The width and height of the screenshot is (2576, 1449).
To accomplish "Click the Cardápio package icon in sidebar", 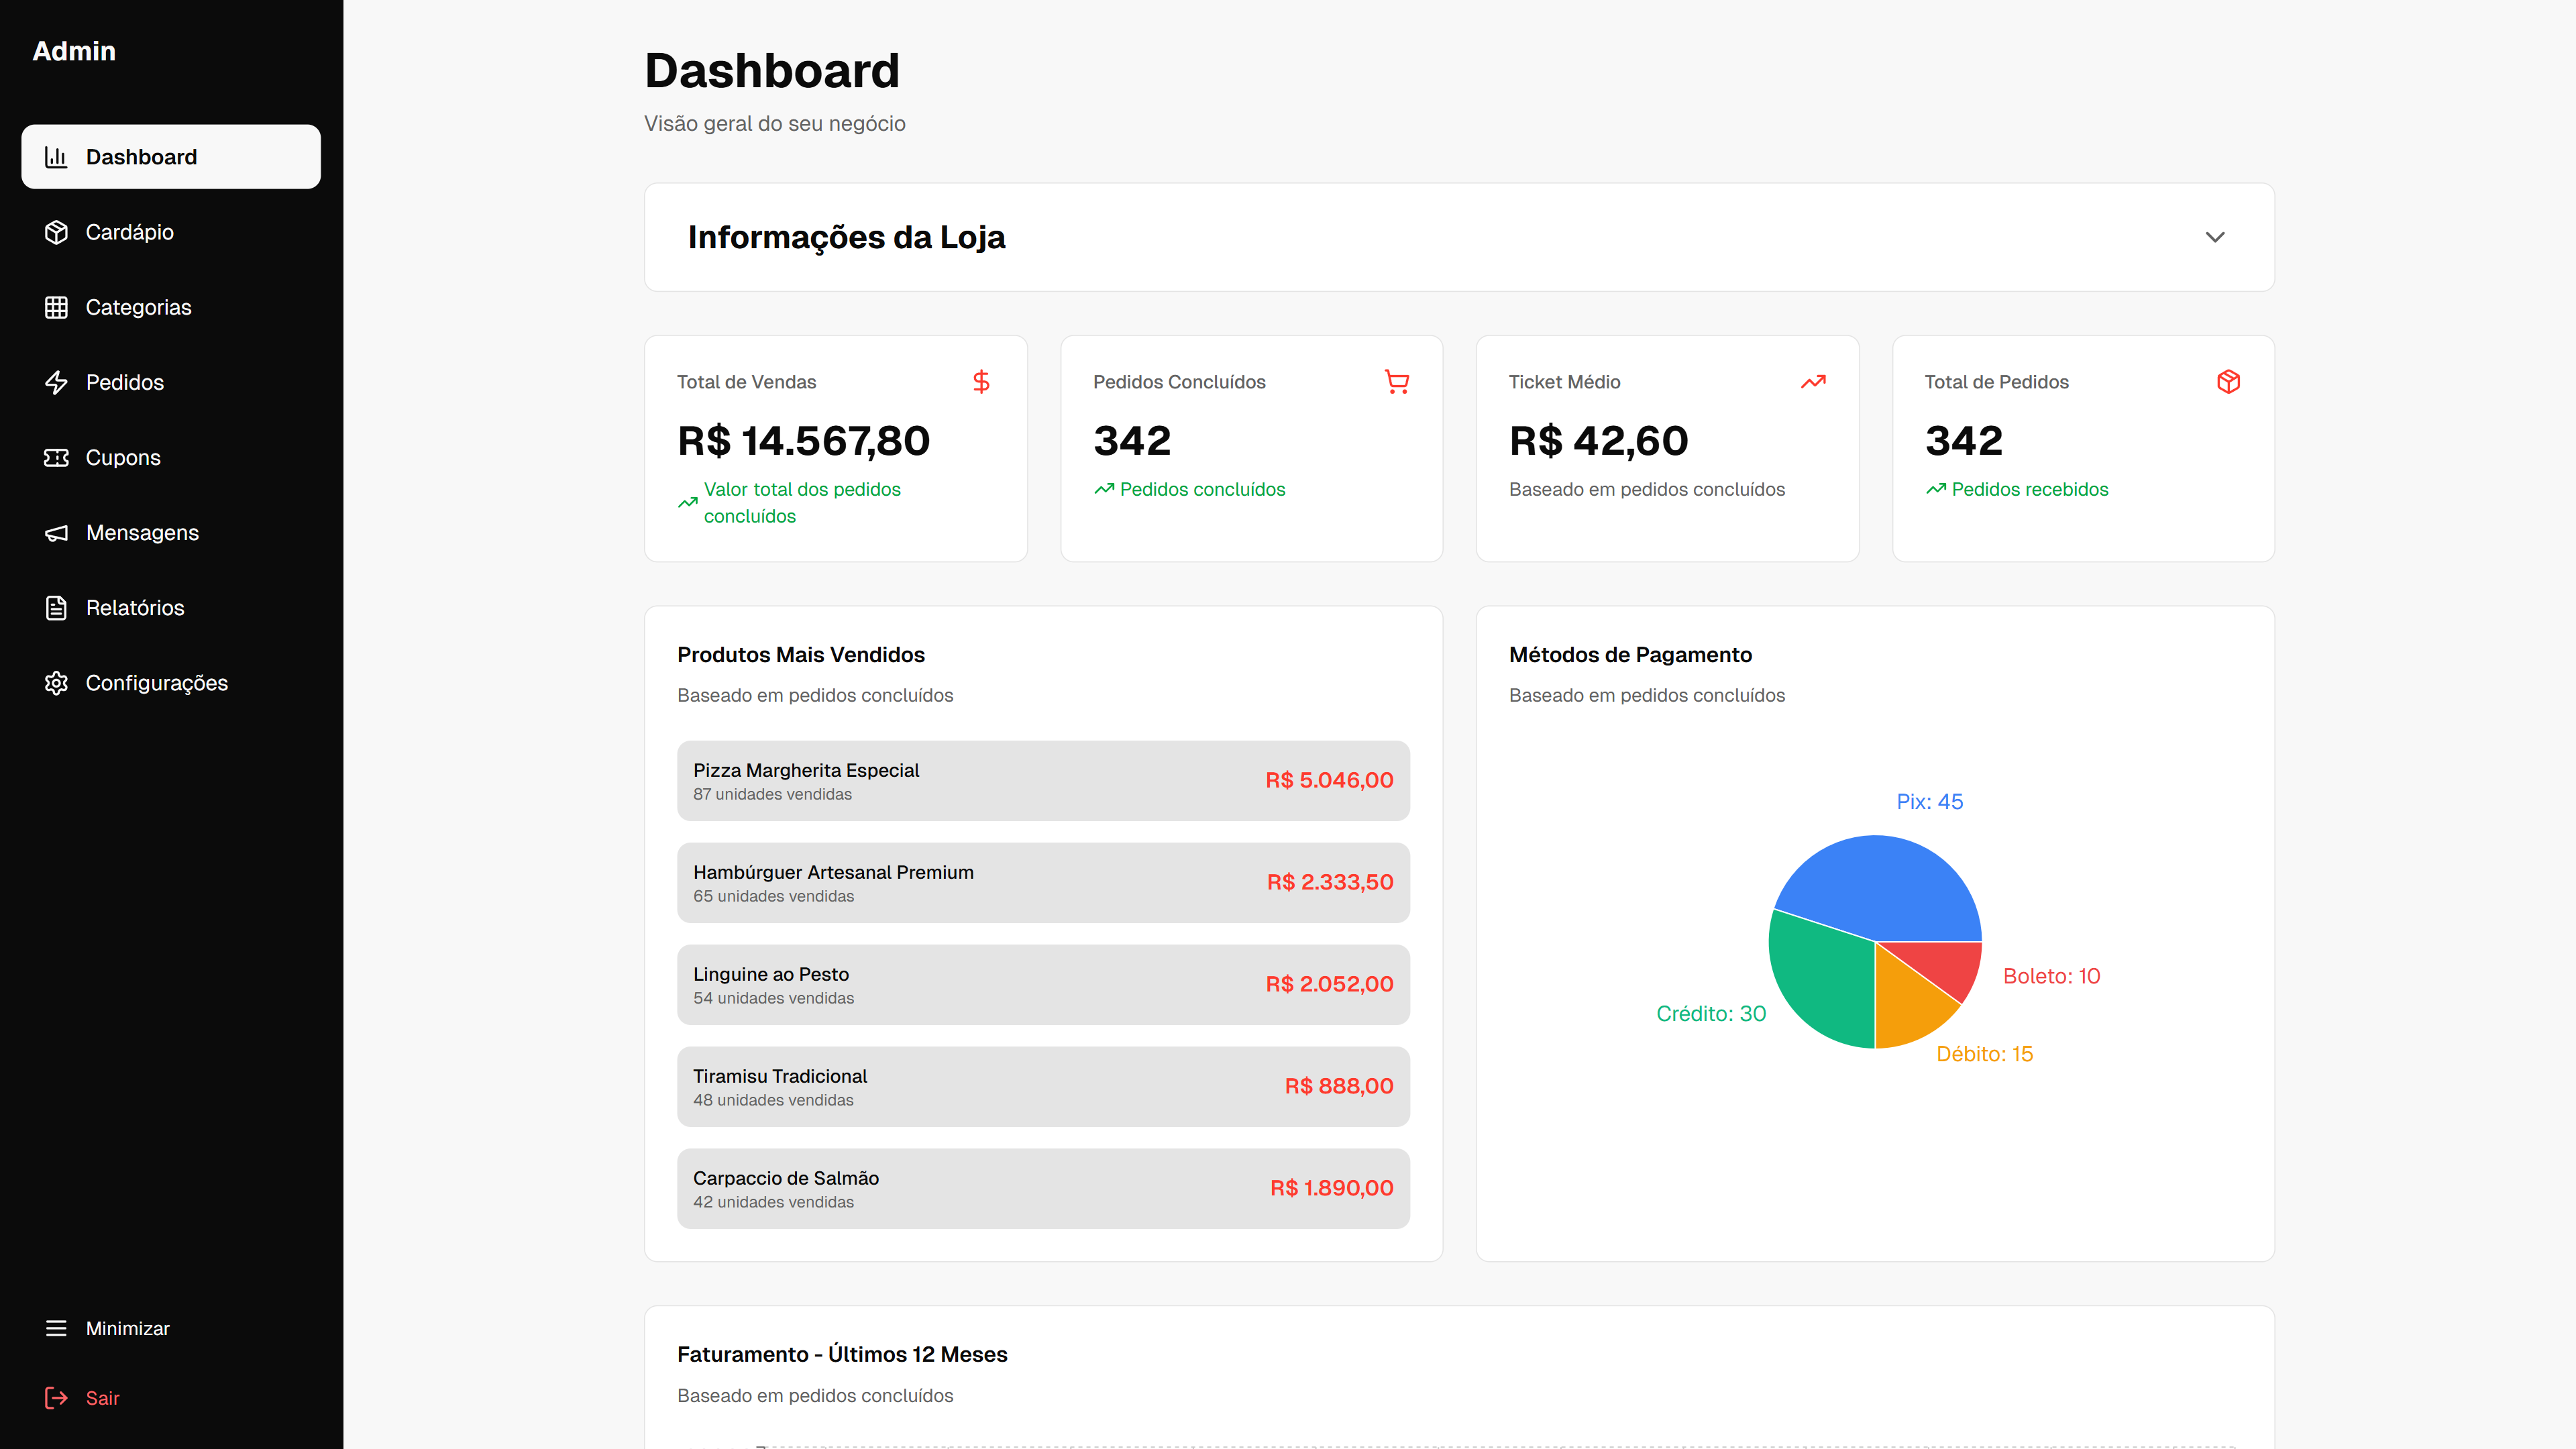I will click(x=57, y=232).
